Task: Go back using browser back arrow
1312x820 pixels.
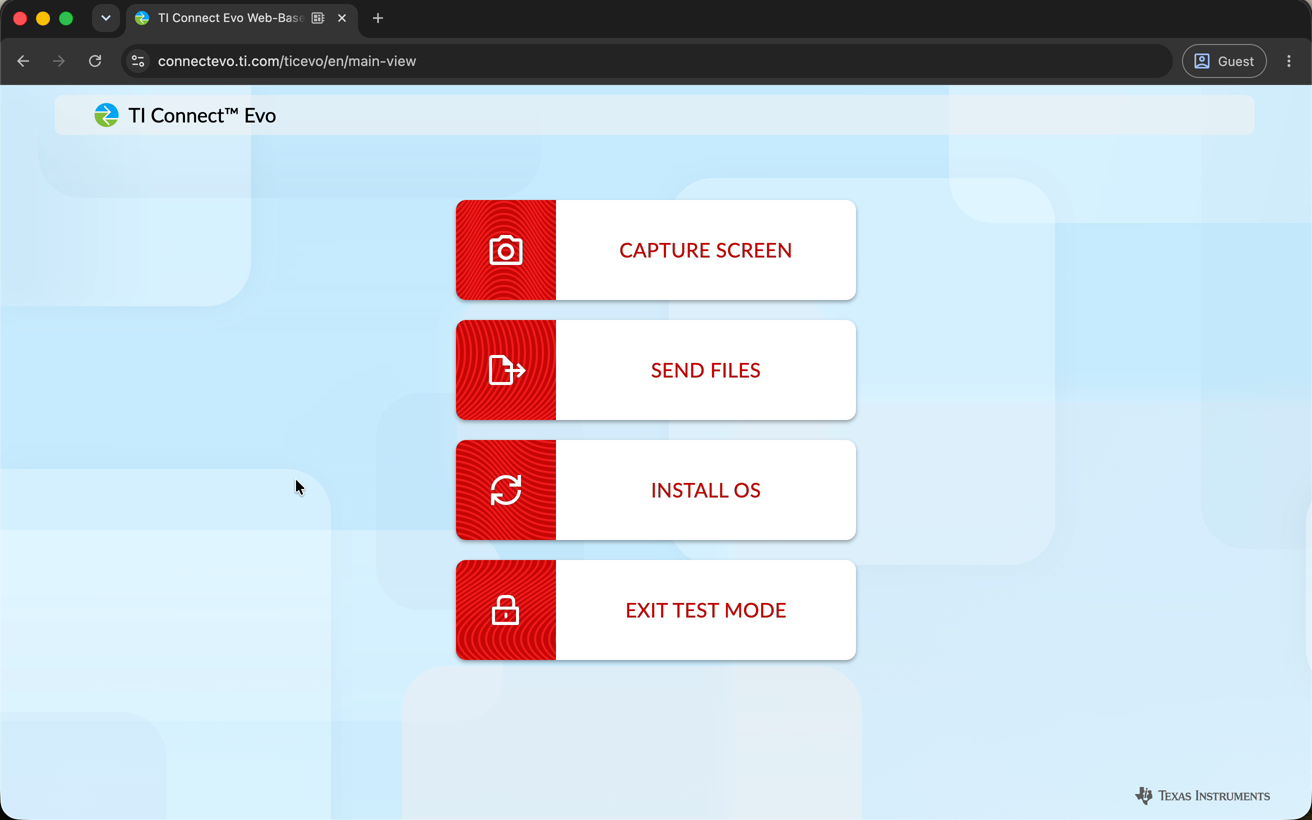Action: (x=23, y=61)
